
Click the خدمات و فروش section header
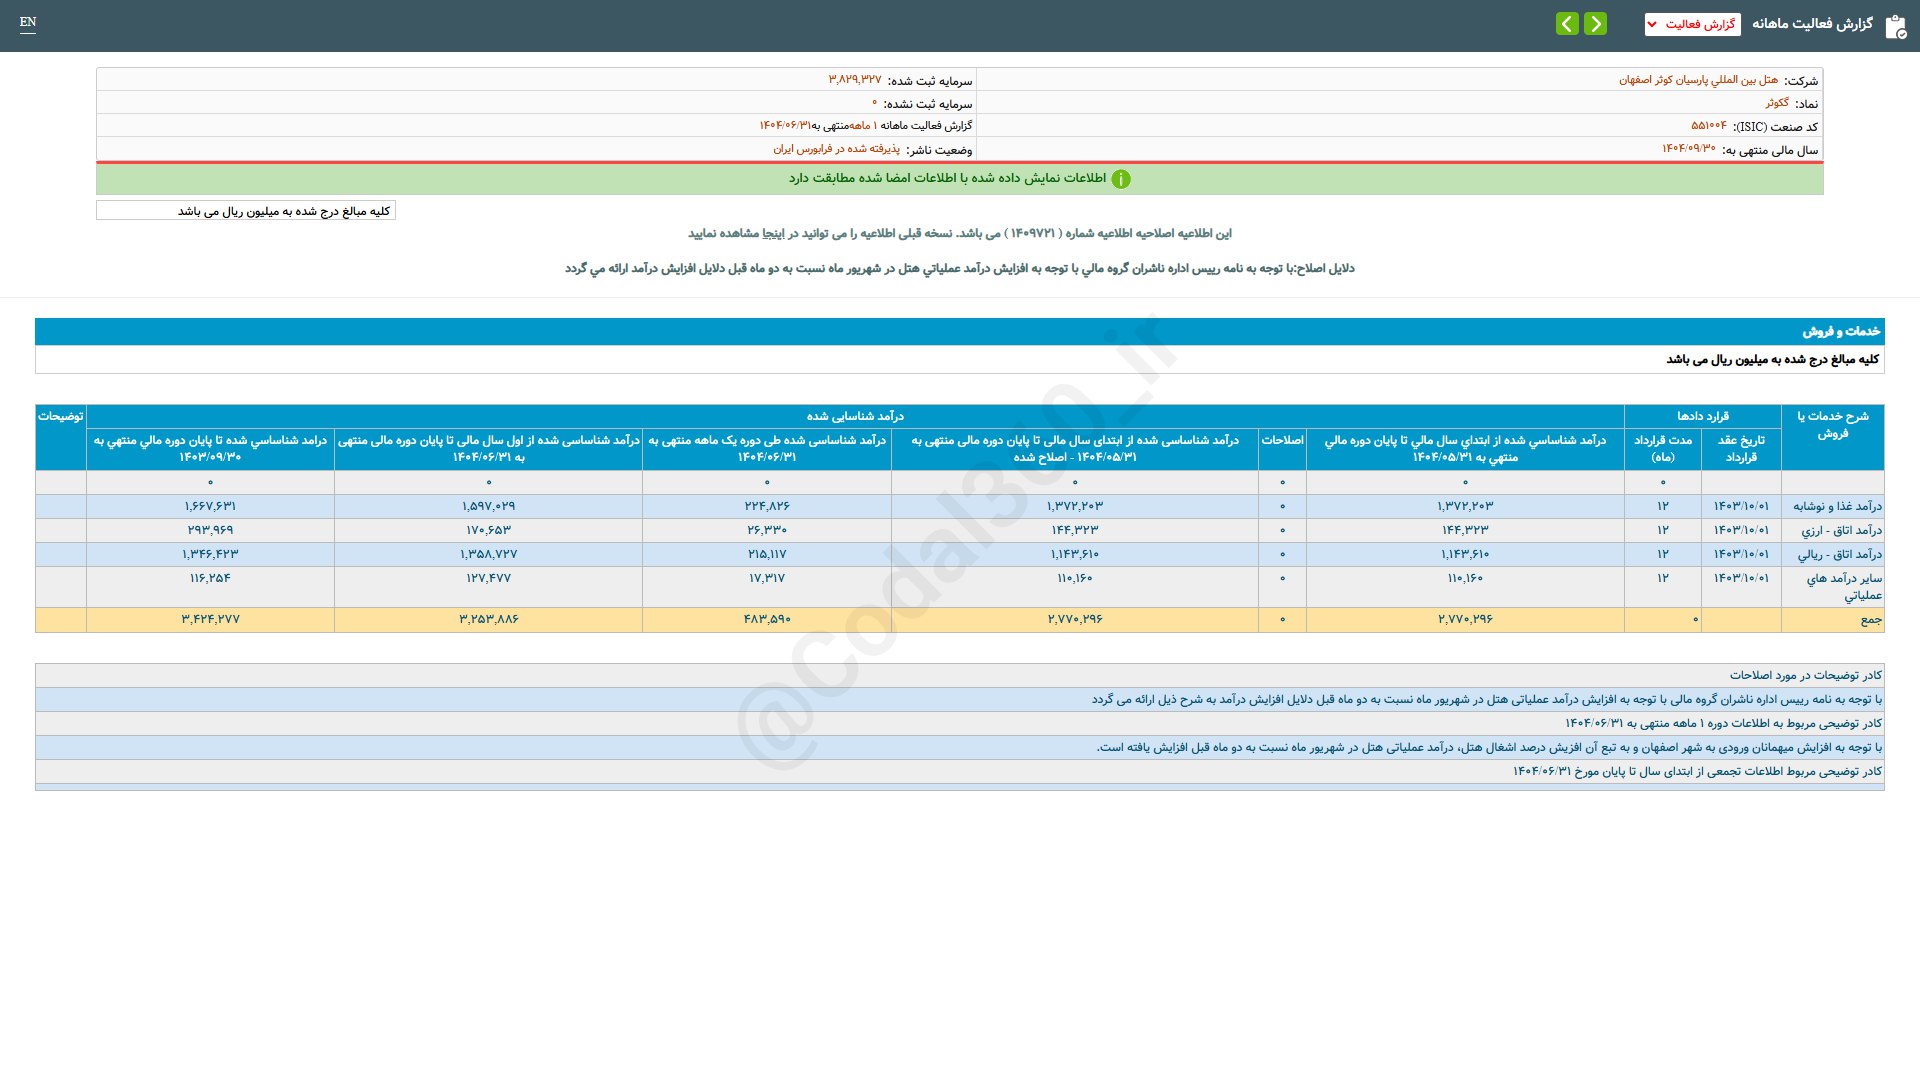pyautogui.click(x=1840, y=331)
